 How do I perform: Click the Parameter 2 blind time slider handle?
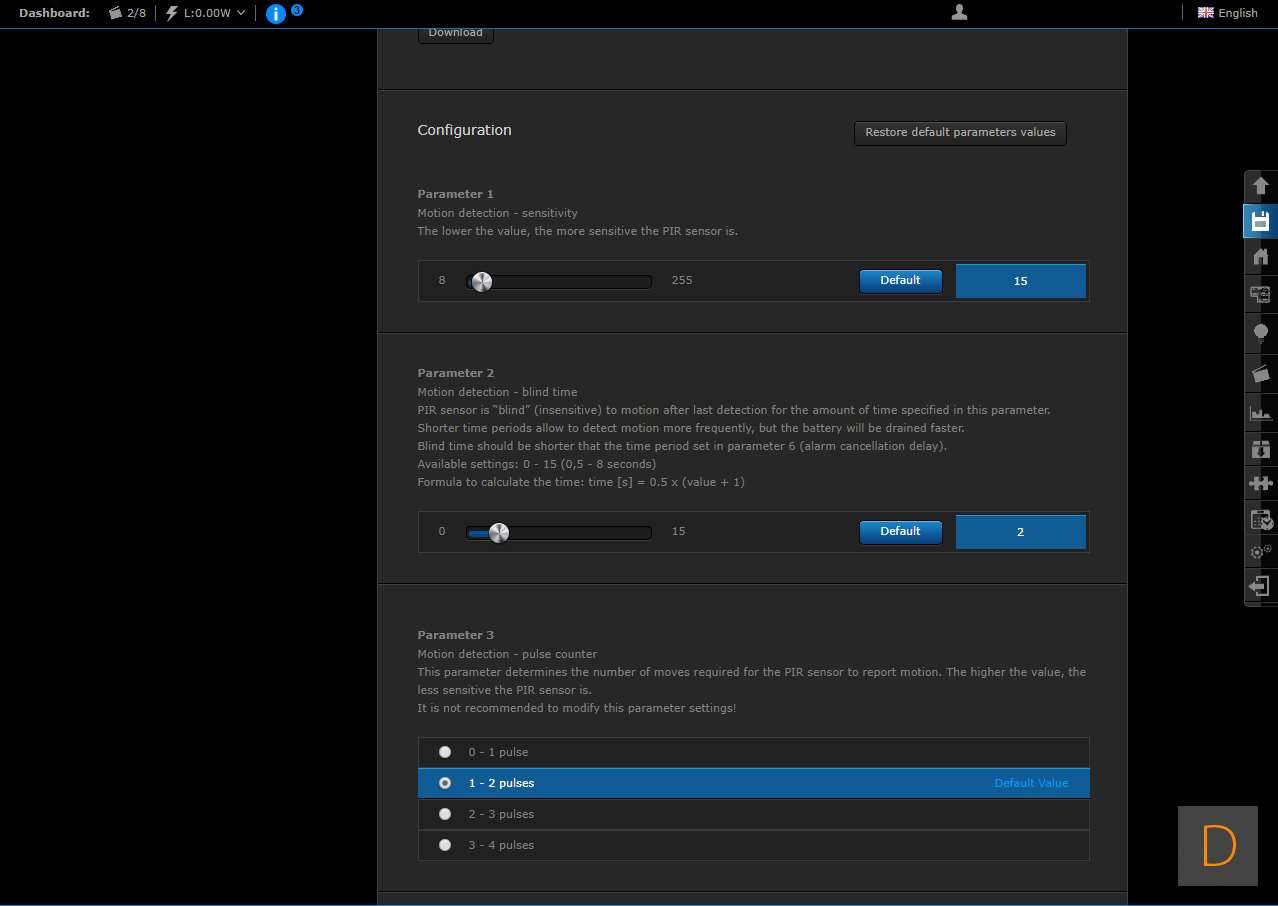tap(499, 533)
